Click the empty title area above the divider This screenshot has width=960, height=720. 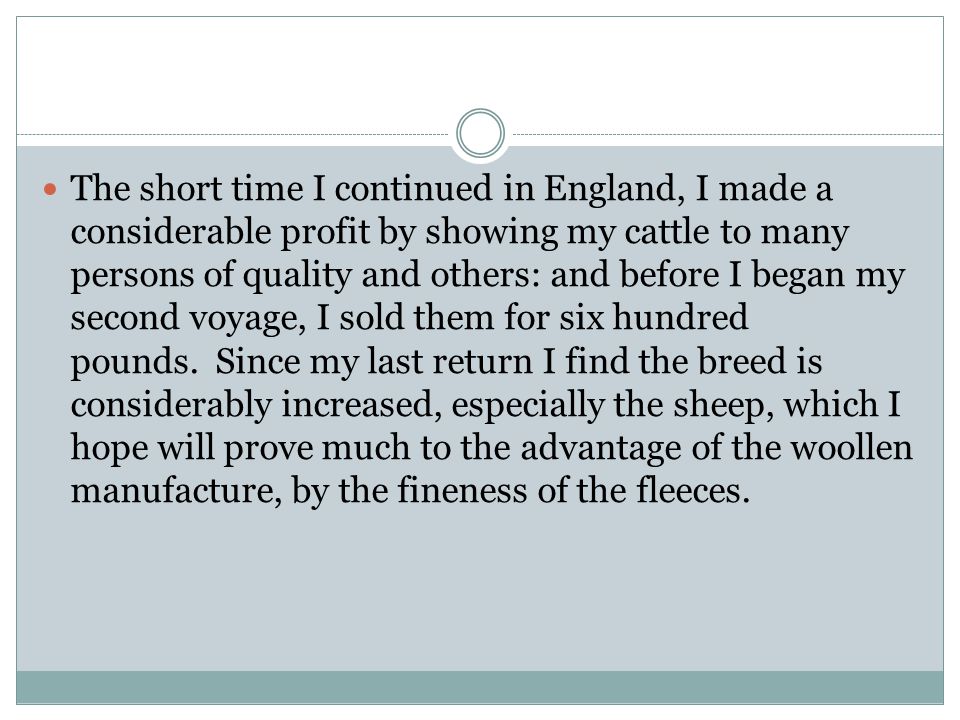[x=480, y=69]
